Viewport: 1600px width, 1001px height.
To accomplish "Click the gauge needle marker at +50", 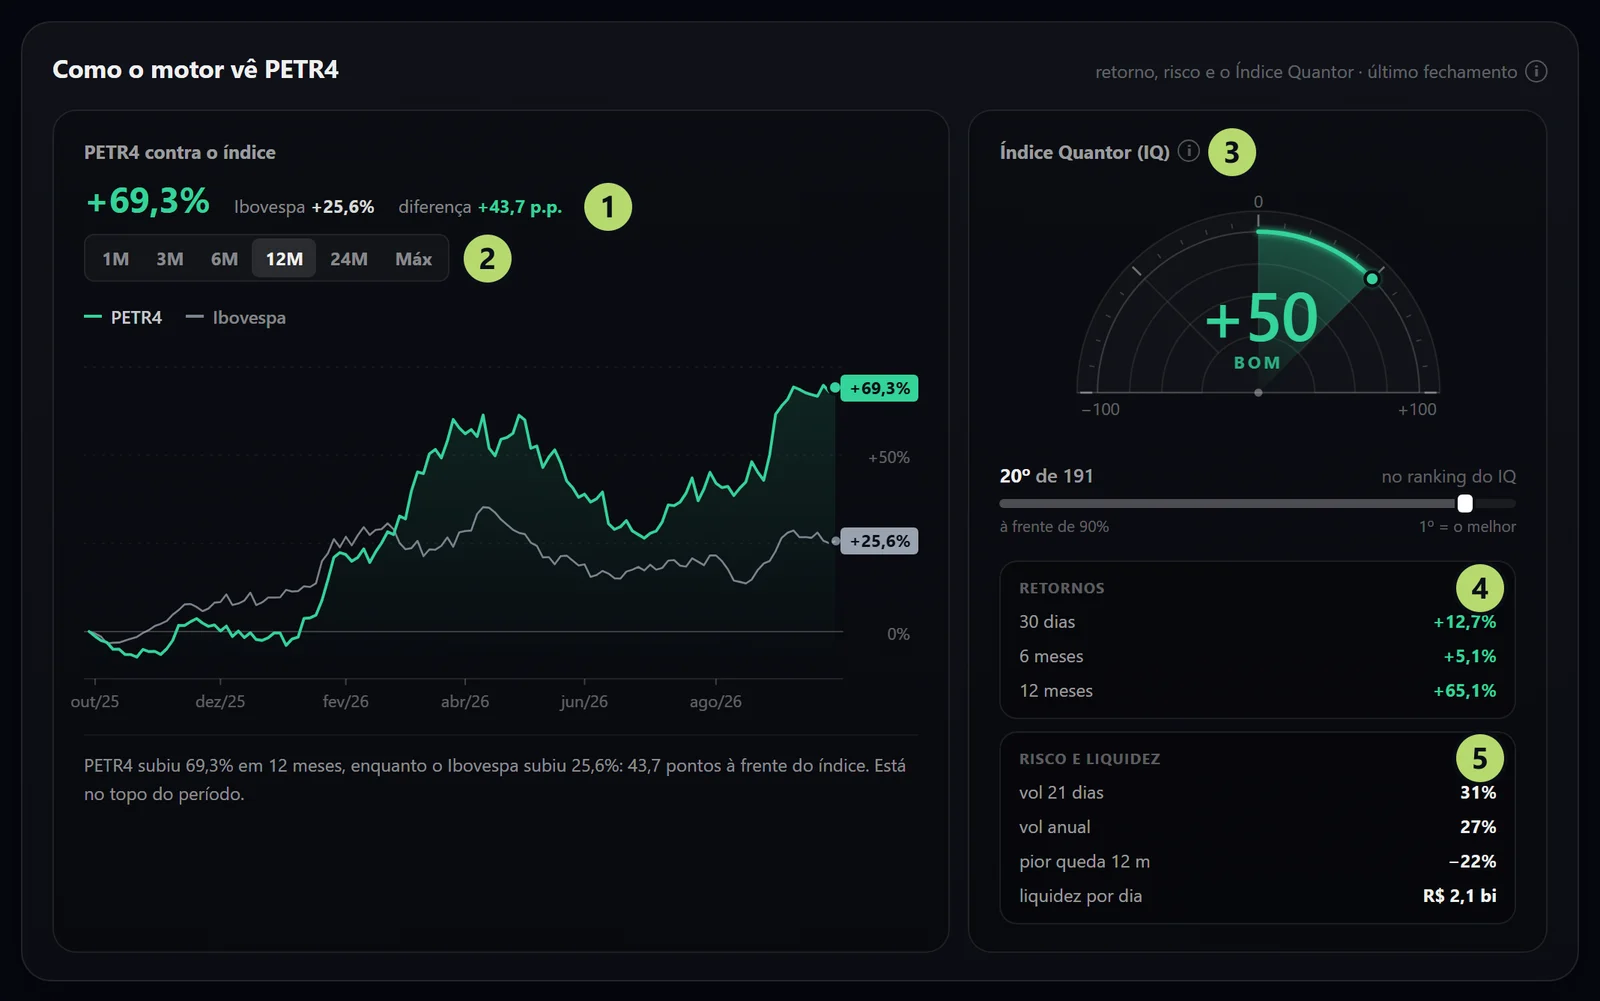I will click(1372, 278).
